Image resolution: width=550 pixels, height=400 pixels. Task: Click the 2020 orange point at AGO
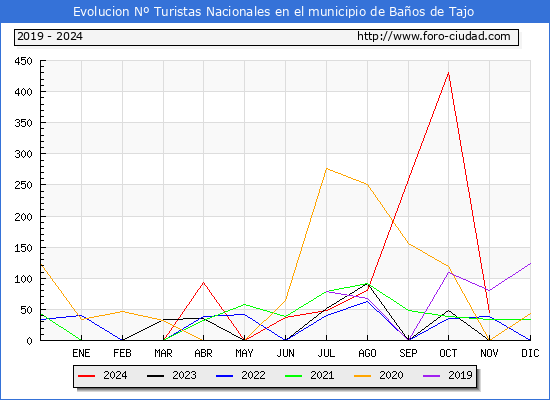coord(367,185)
